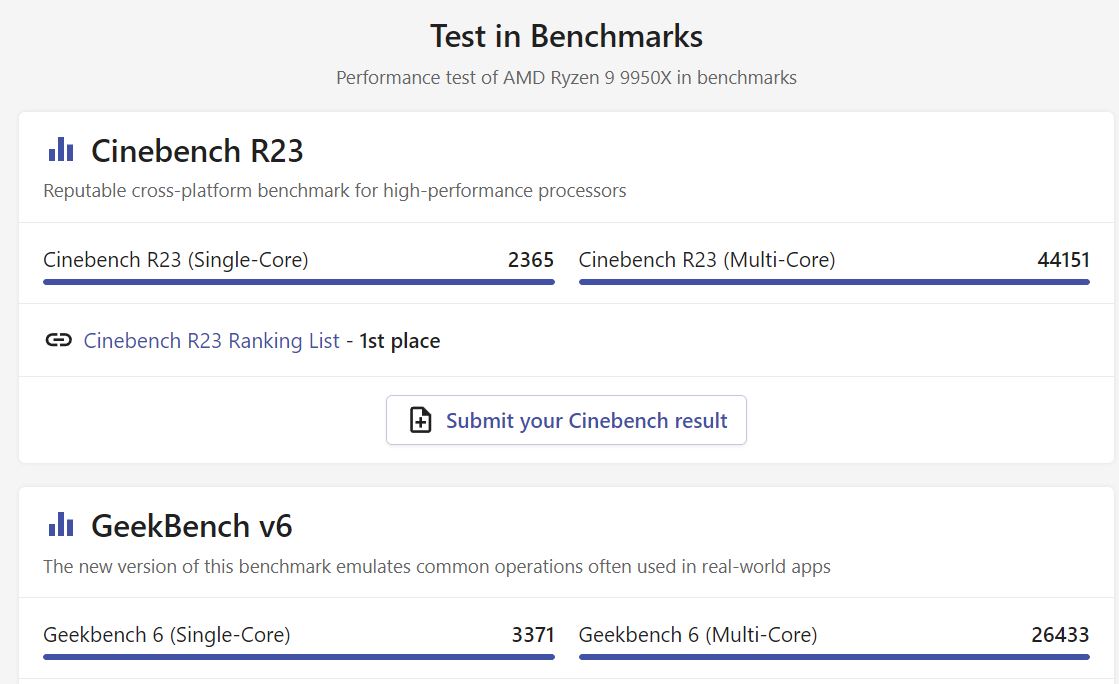Click the Cinebench R23 bar chart icon
The width and height of the screenshot is (1119, 684).
(x=61, y=150)
